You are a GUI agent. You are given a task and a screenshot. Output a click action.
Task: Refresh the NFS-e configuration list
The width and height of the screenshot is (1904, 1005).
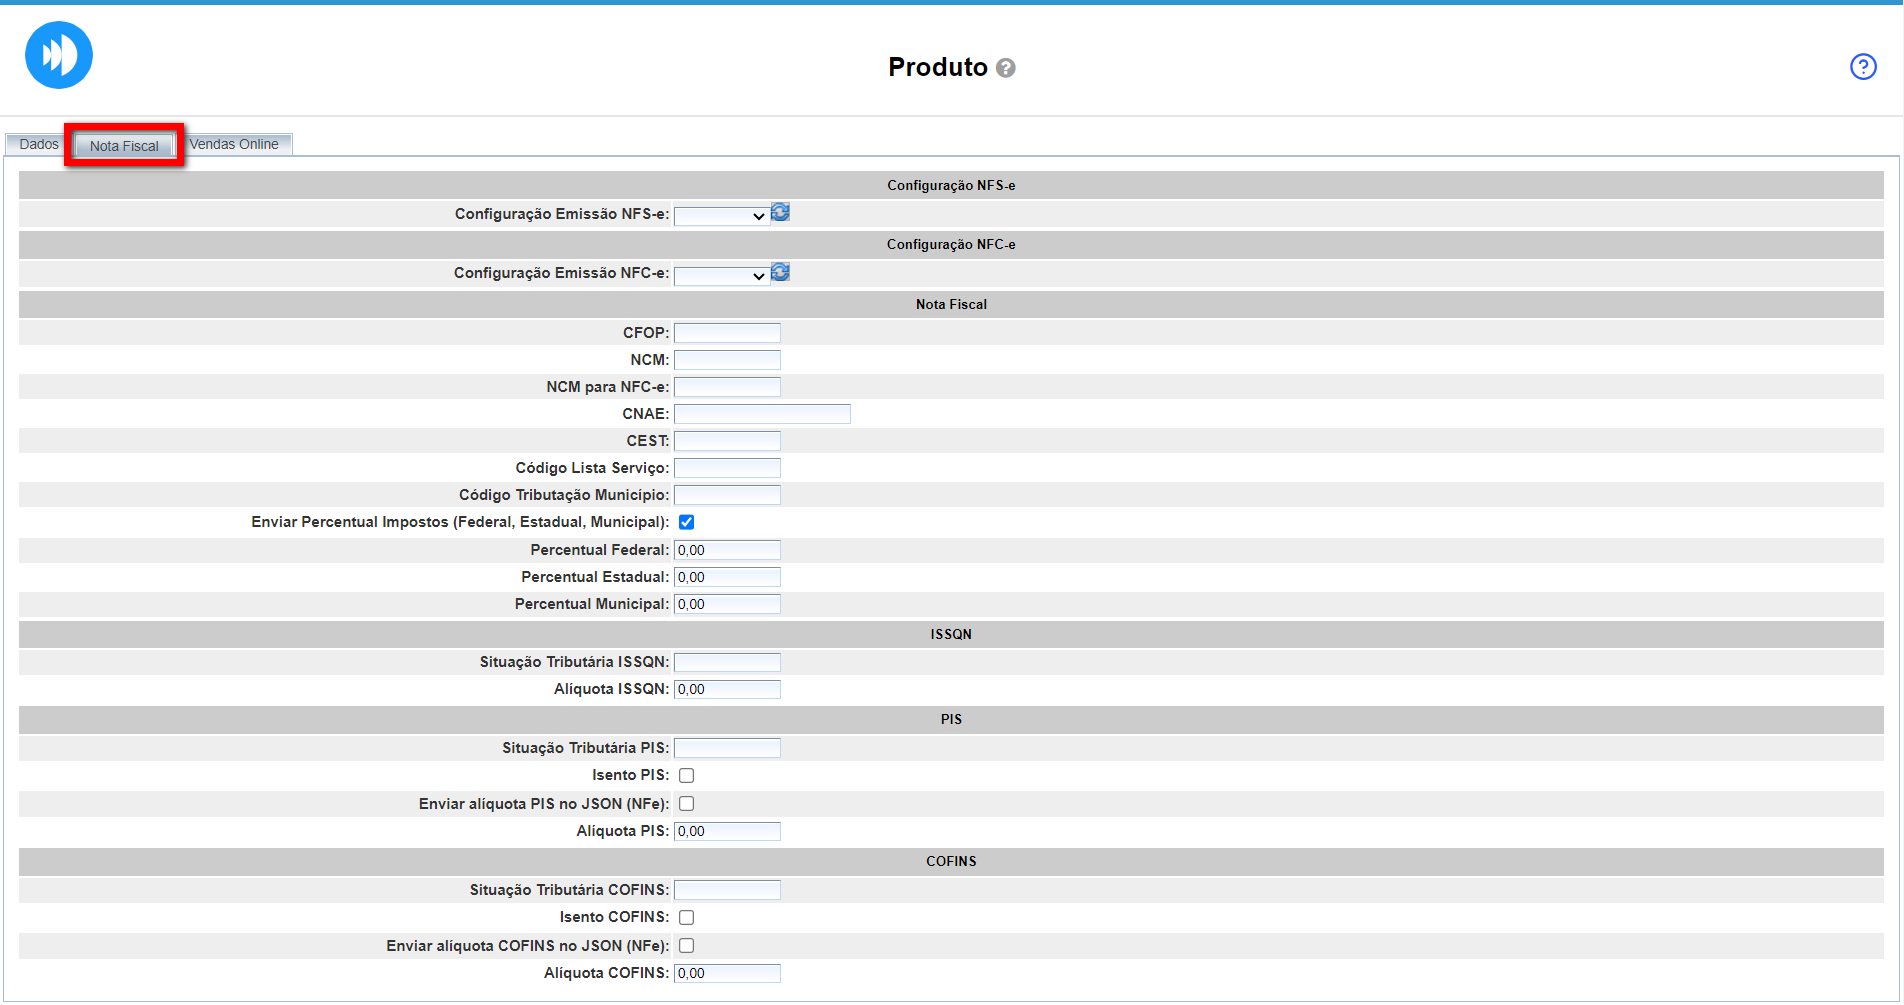pyautogui.click(x=780, y=213)
